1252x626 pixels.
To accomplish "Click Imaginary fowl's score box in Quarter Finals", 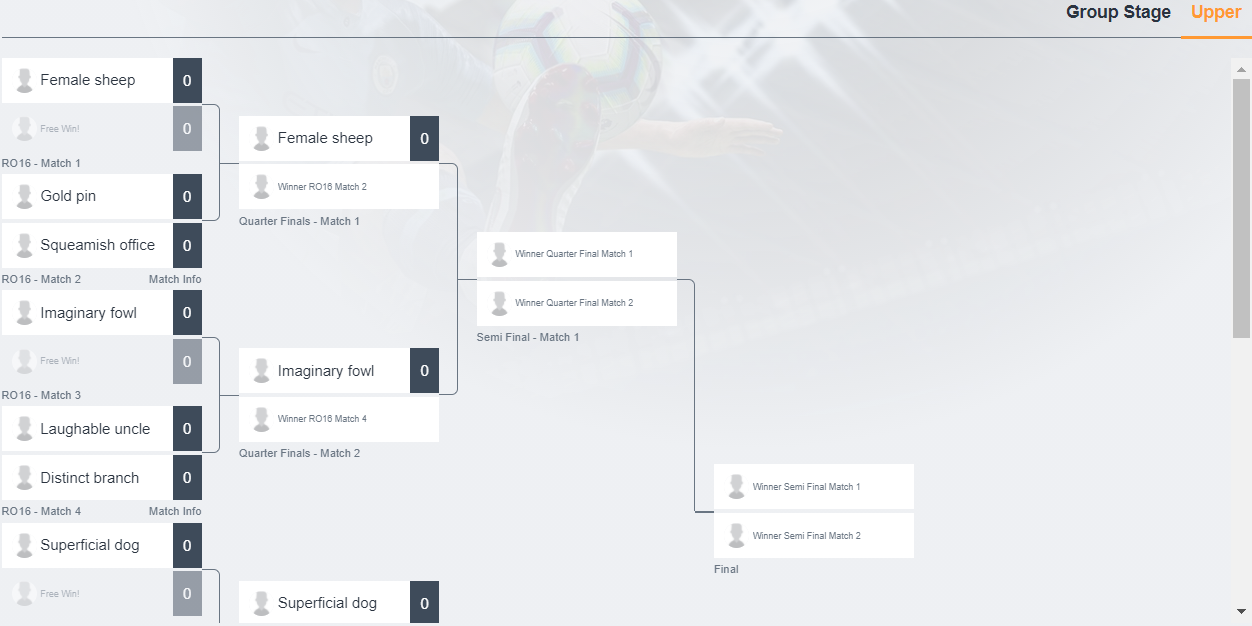I will point(424,371).
